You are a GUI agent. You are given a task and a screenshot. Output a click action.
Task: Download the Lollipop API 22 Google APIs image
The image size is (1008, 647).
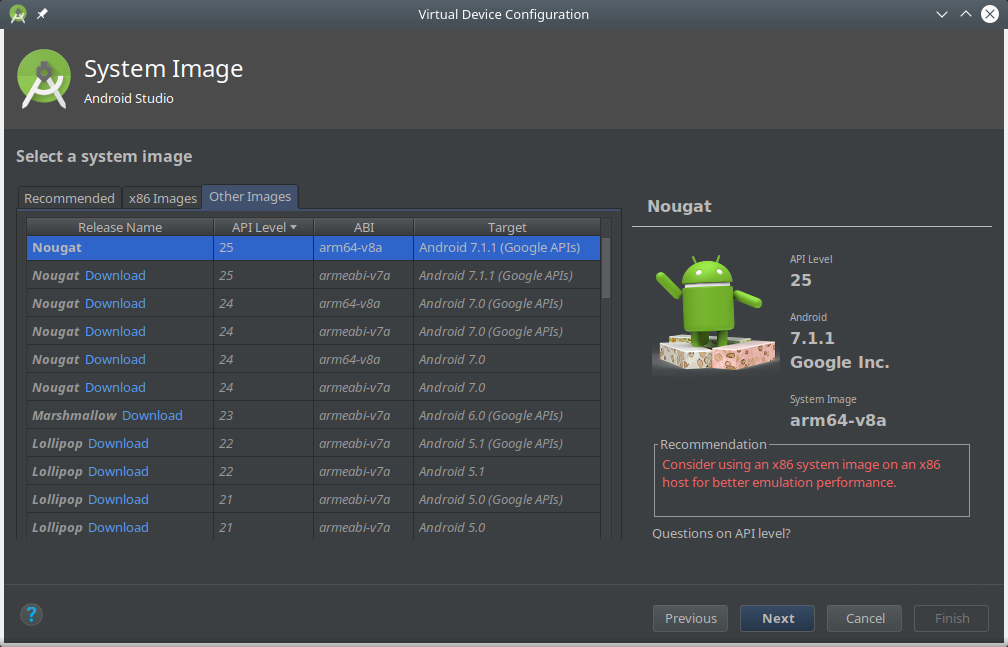pos(118,443)
